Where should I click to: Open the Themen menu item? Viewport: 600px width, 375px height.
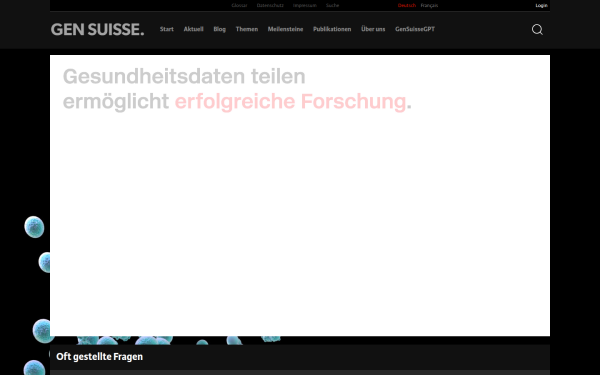pos(247,29)
